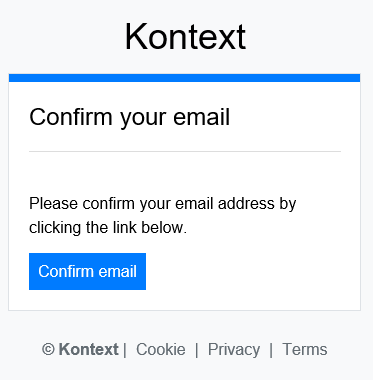This screenshot has height=380, width=373.
Task: Click the 'clicking the link below' text
Action: [108, 228]
